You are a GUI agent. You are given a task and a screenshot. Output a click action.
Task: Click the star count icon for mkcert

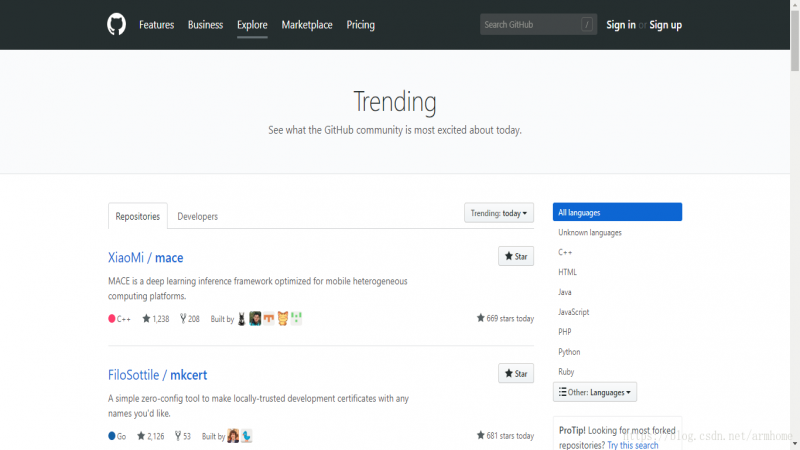(141, 436)
